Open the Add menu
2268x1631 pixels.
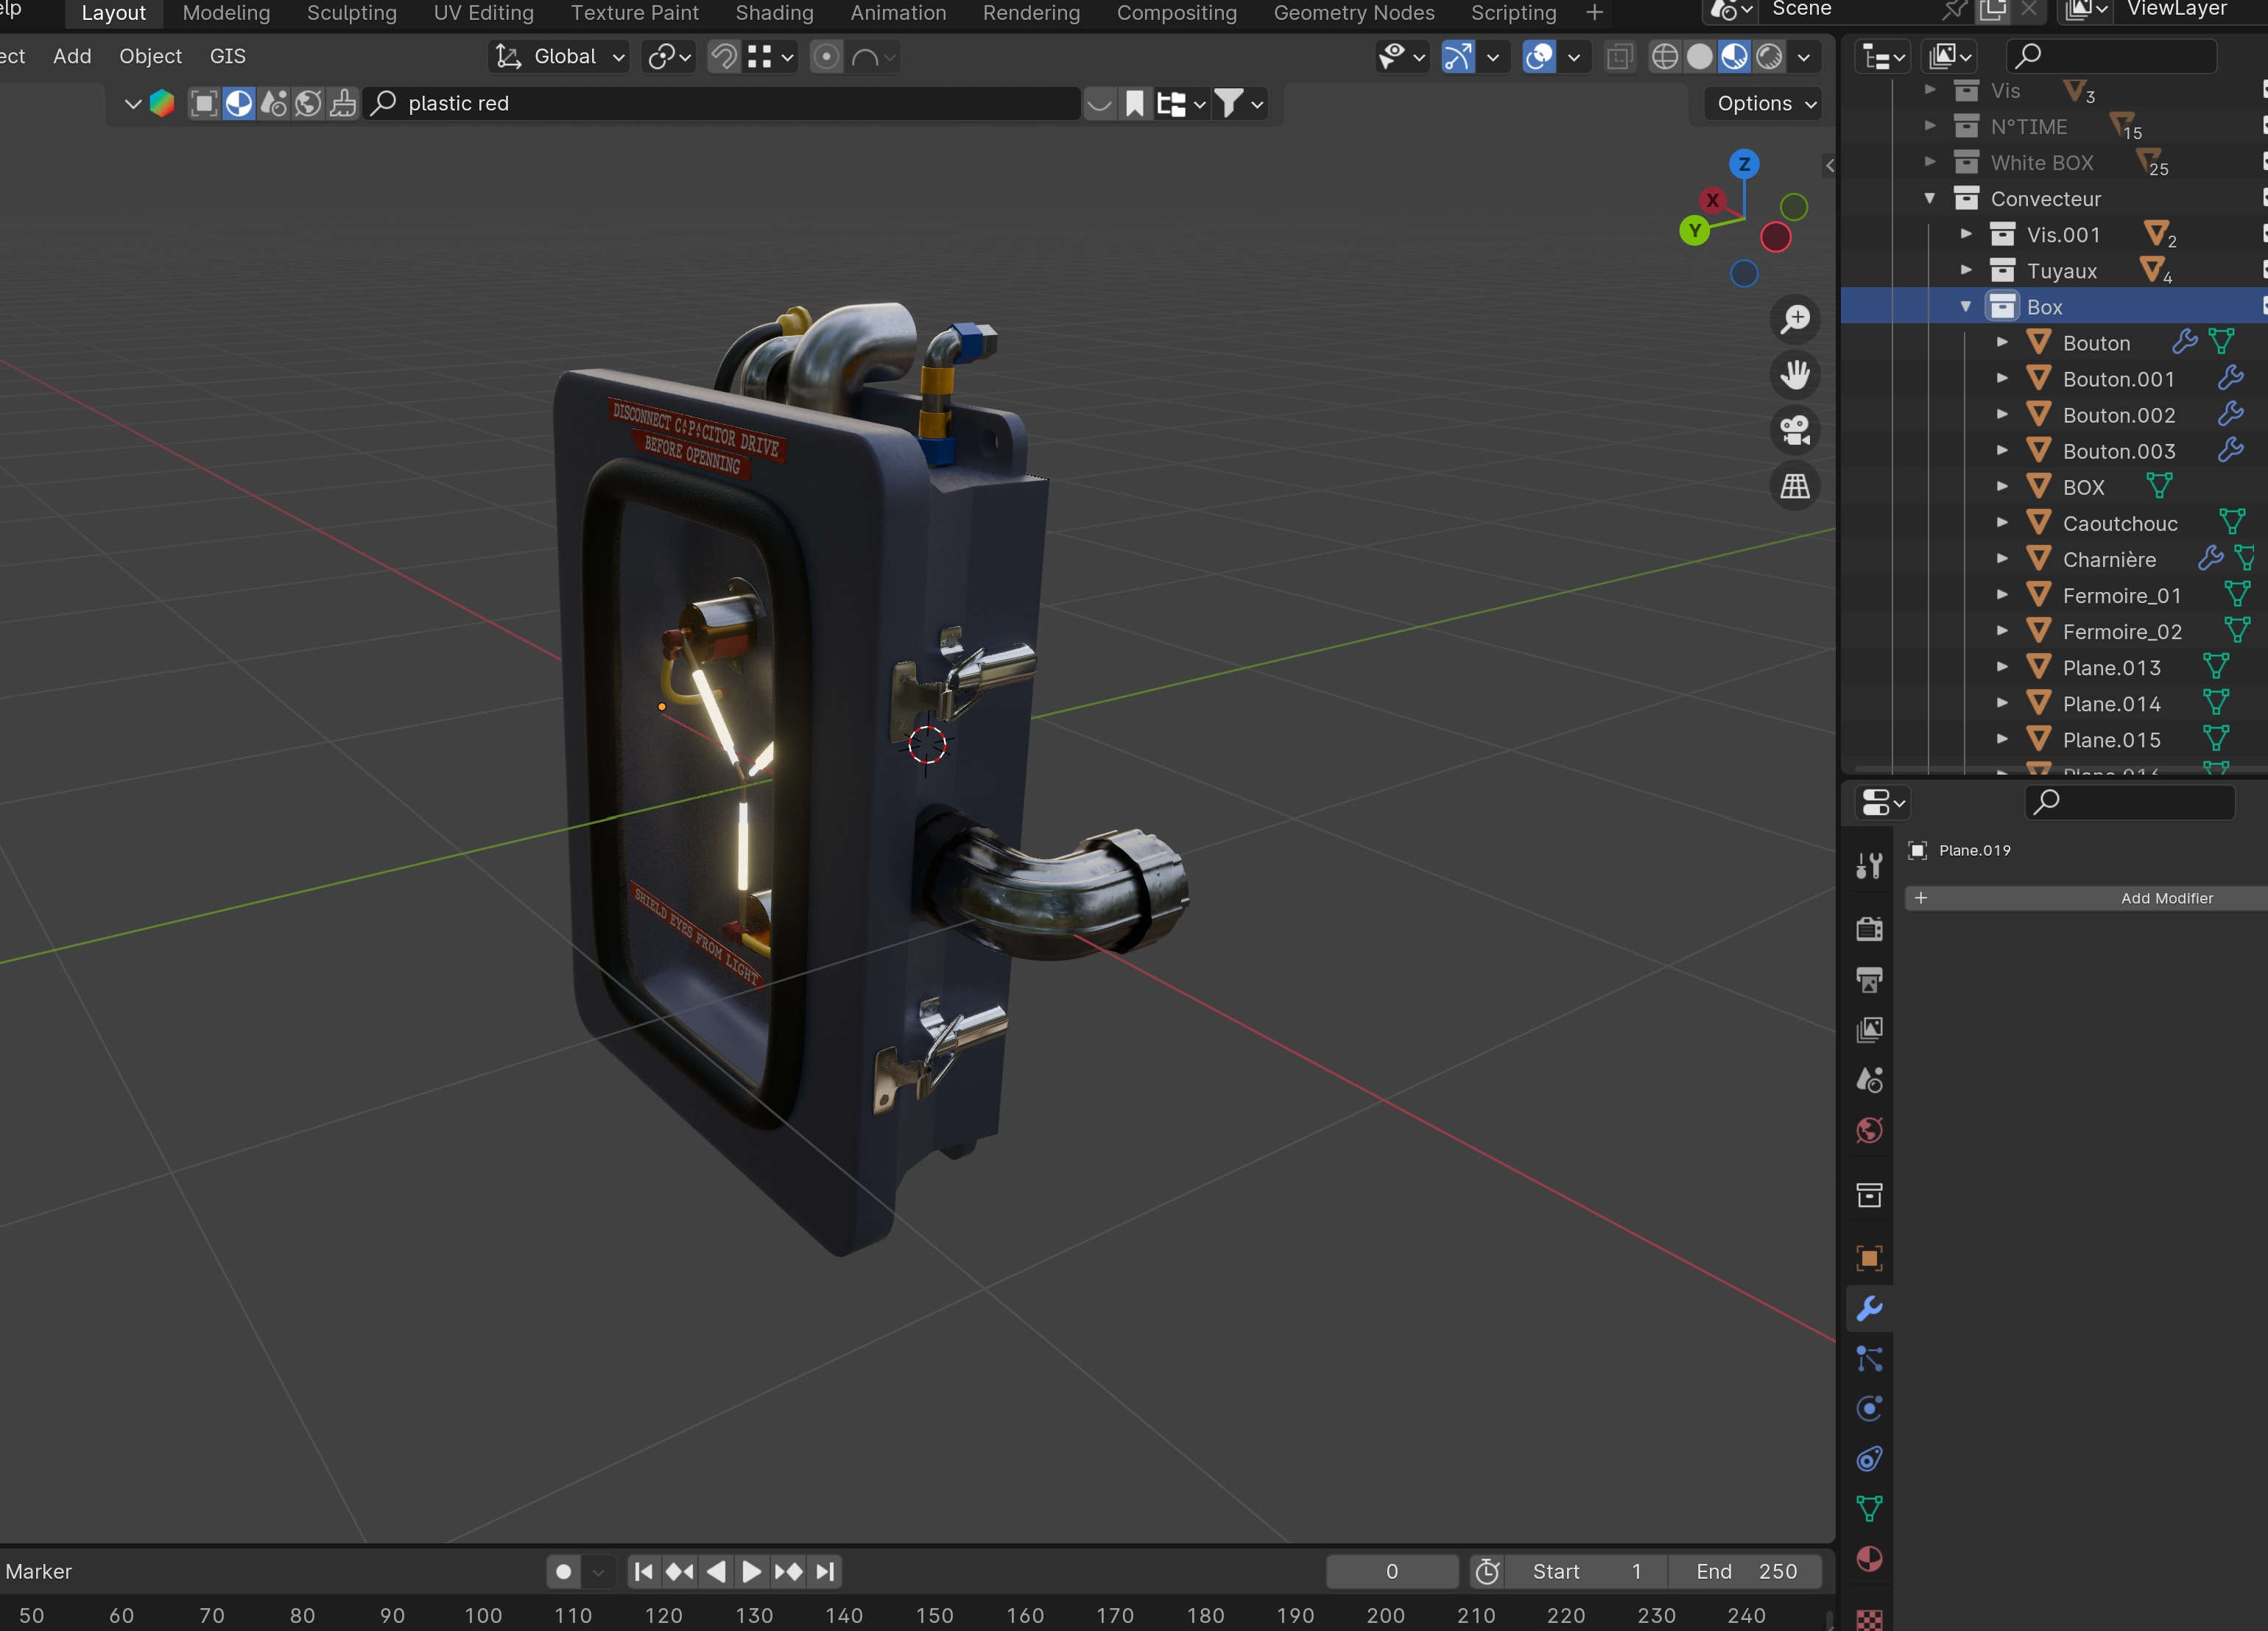[72, 56]
